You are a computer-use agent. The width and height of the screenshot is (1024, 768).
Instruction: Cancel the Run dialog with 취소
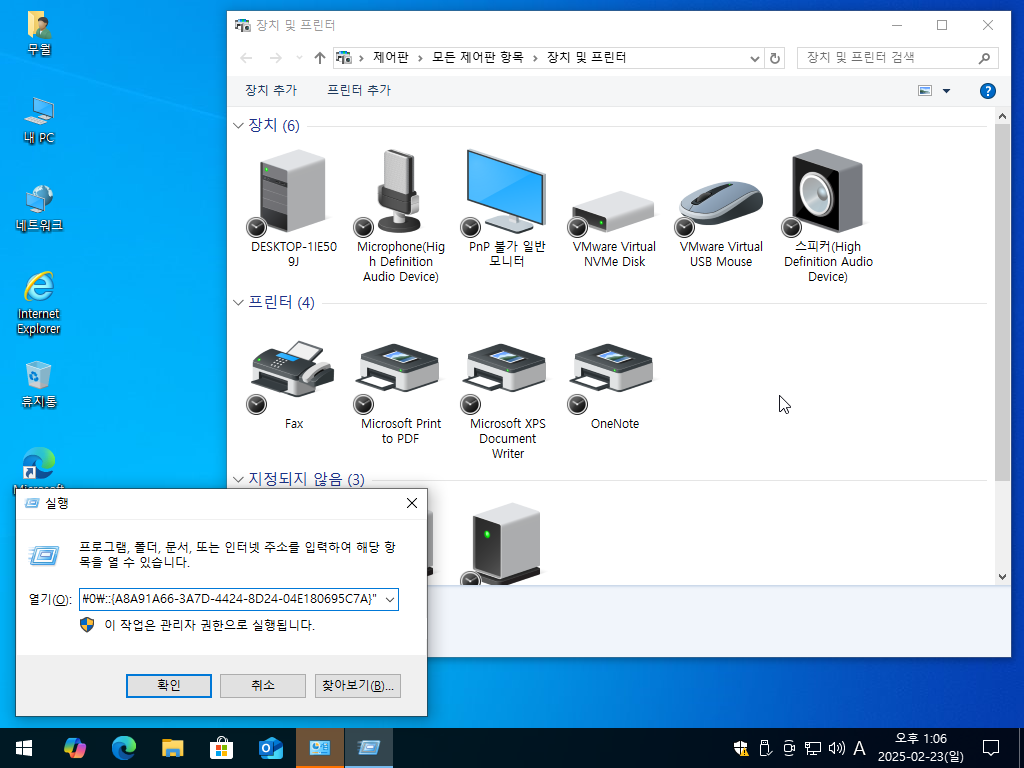coord(263,686)
